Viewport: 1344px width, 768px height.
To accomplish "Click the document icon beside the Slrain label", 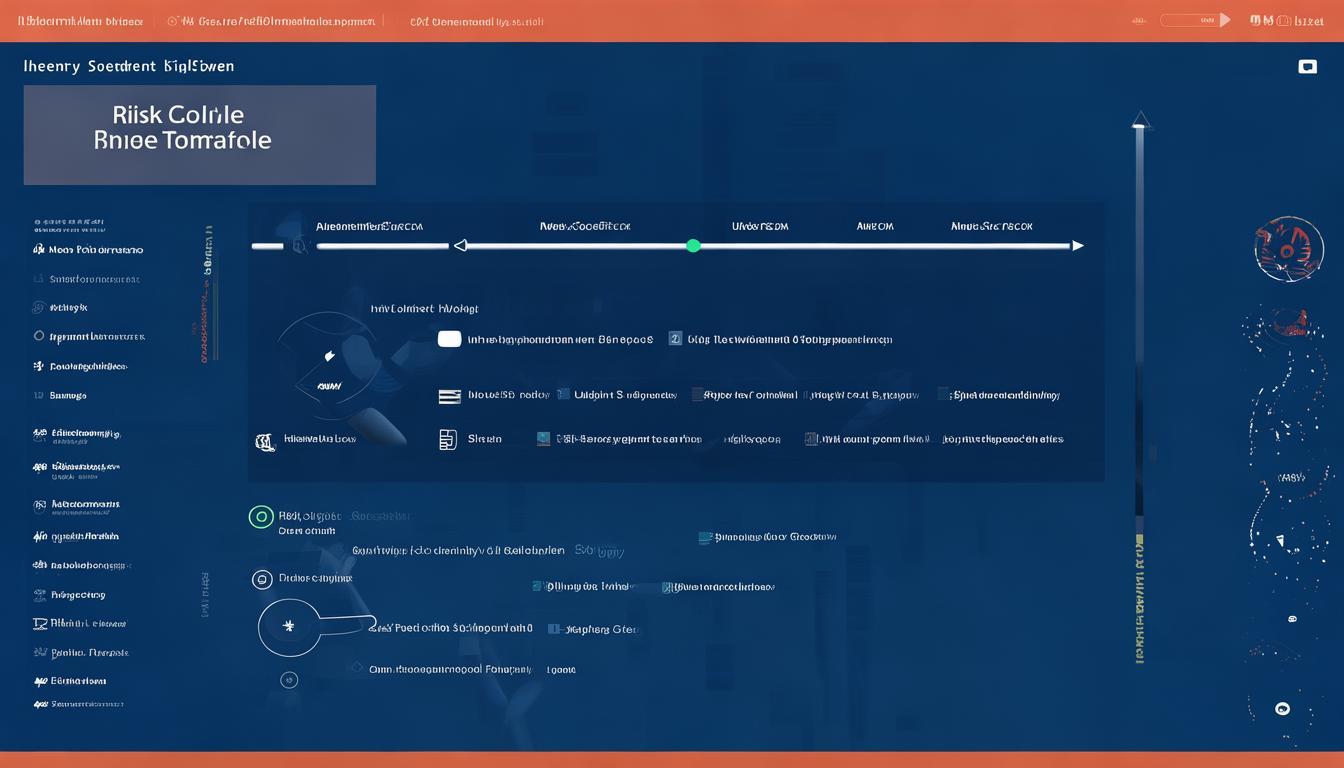I will point(448,439).
